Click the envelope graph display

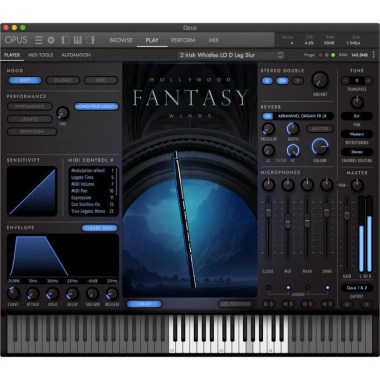pos(63,256)
